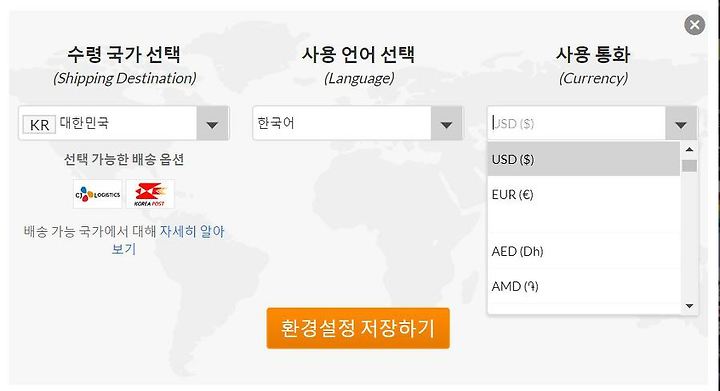The image size is (720, 391).
Task: Select USD ($) from currency list
Action: pos(584,159)
